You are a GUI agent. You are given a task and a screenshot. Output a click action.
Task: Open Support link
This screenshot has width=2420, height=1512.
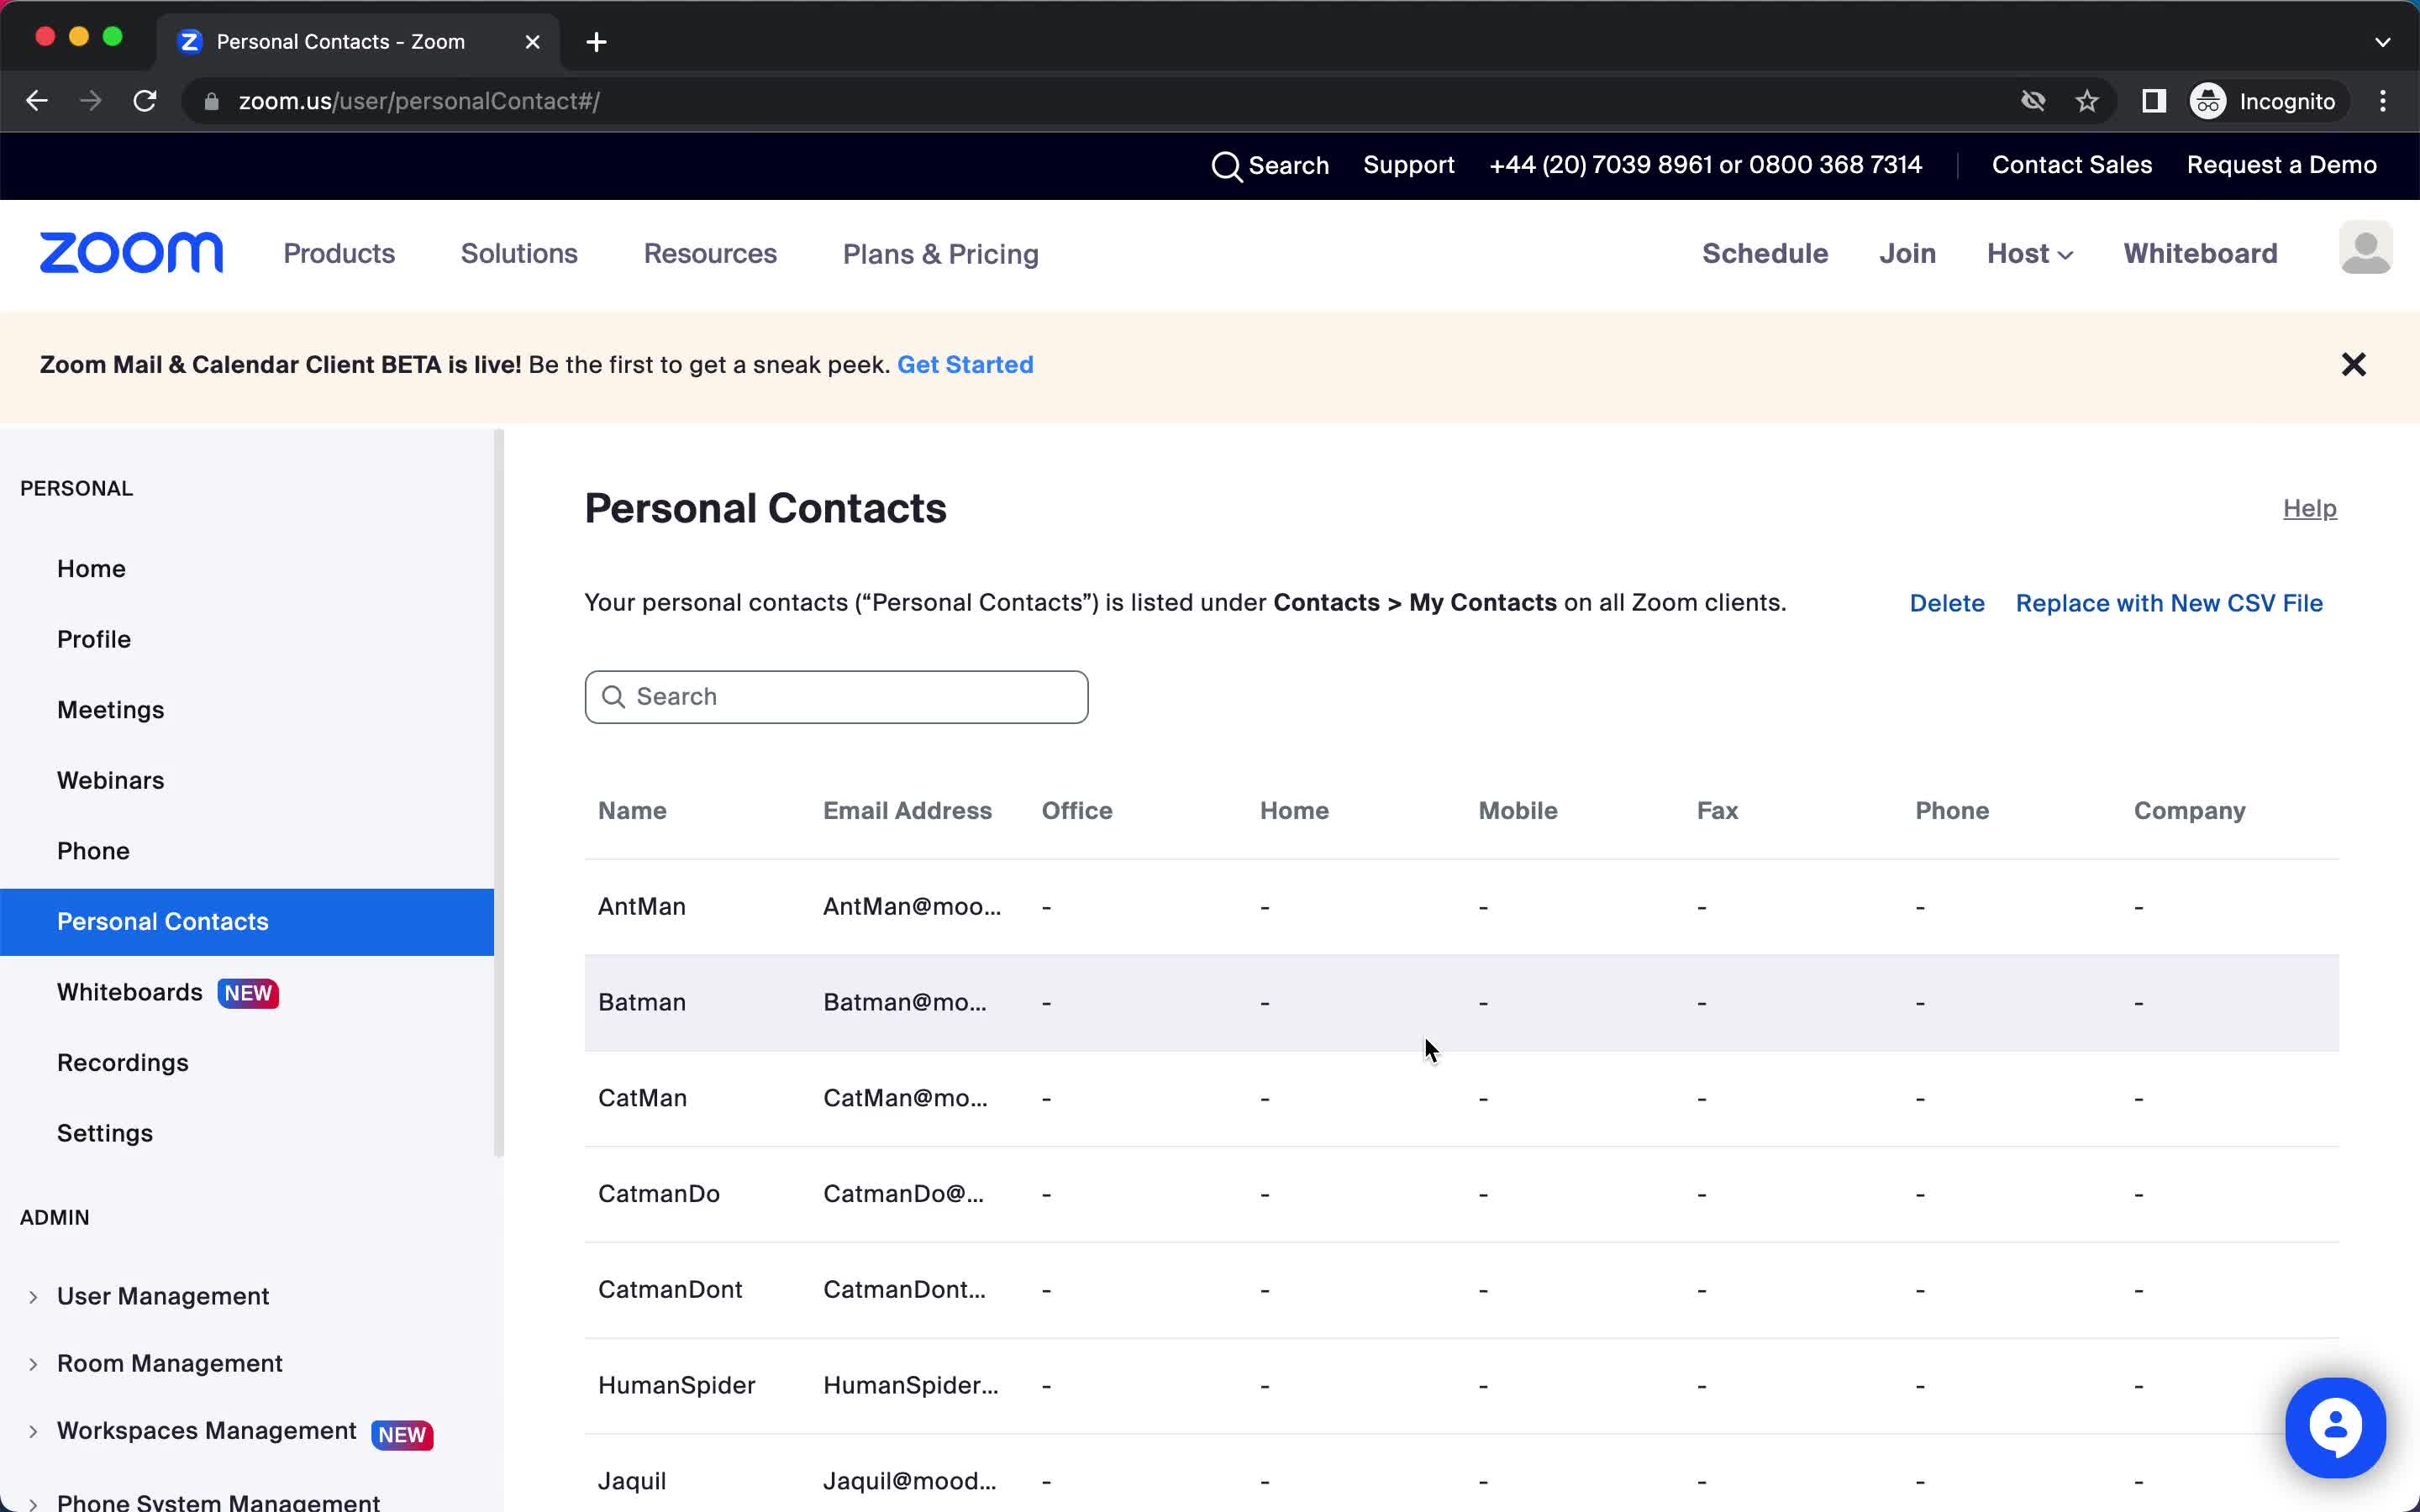pyautogui.click(x=1408, y=165)
